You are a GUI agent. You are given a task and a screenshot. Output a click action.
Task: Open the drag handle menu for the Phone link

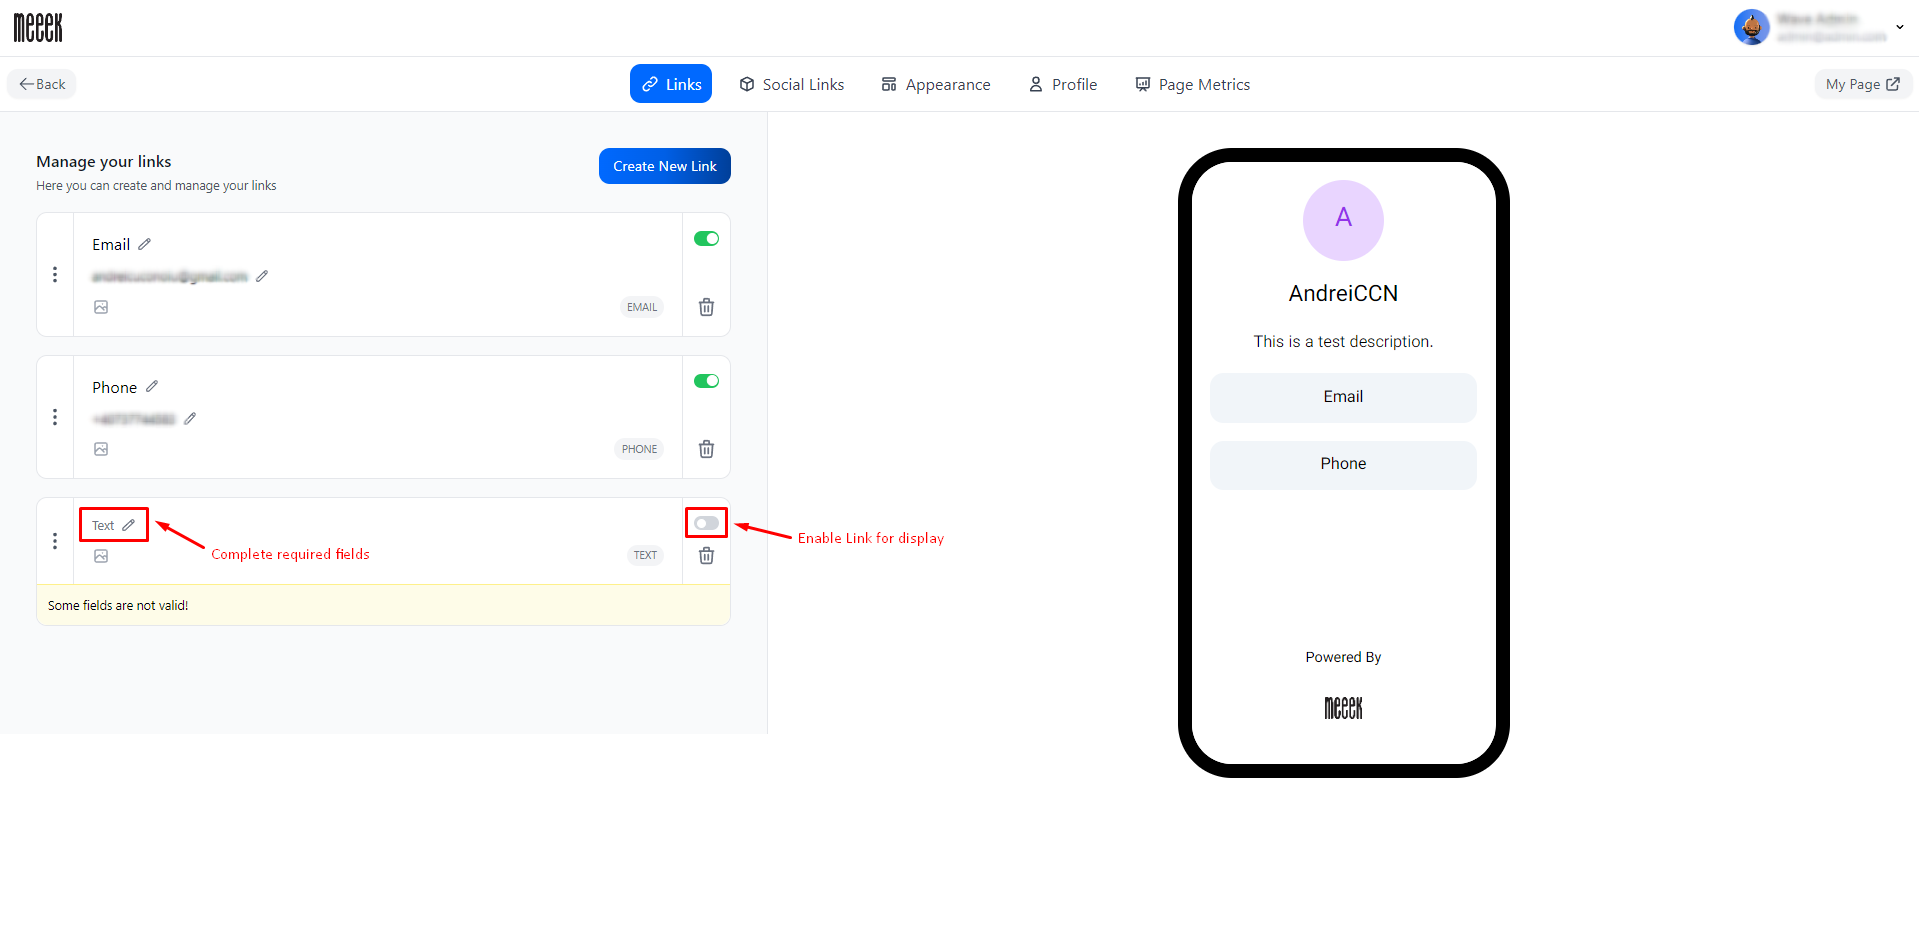point(55,417)
